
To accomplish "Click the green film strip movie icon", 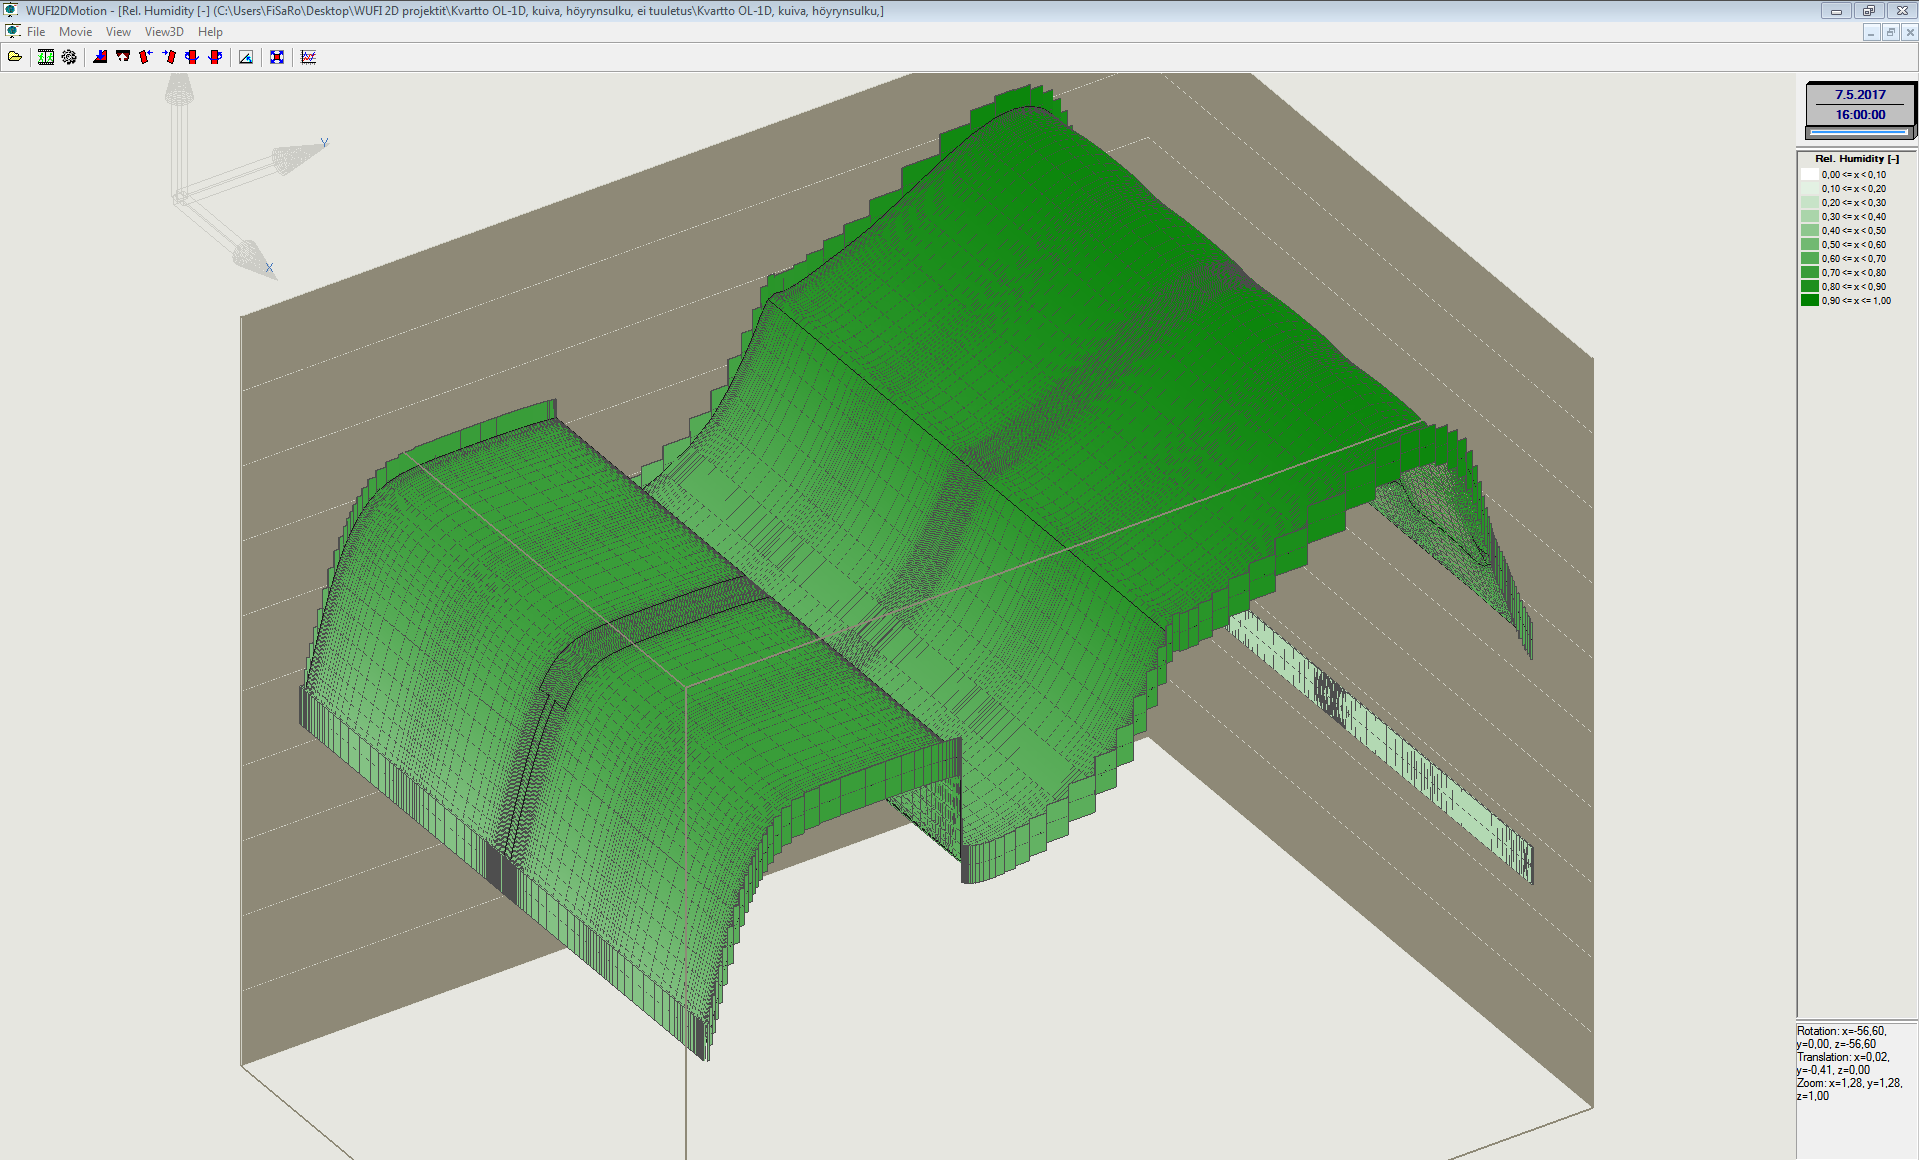I will pyautogui.click(x=46, y=57).
